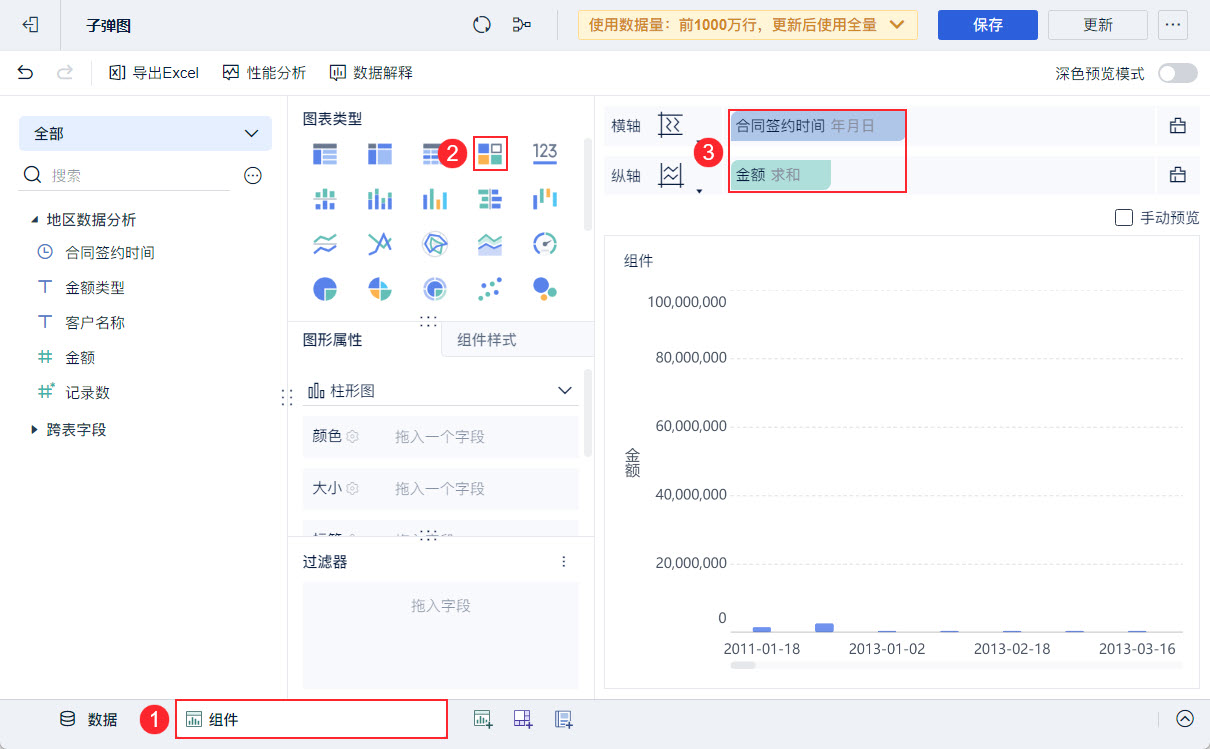Screen dimensions: 1210x749
Task: Select the multi-layer ring pie chart type
Action: pos(434,289)
